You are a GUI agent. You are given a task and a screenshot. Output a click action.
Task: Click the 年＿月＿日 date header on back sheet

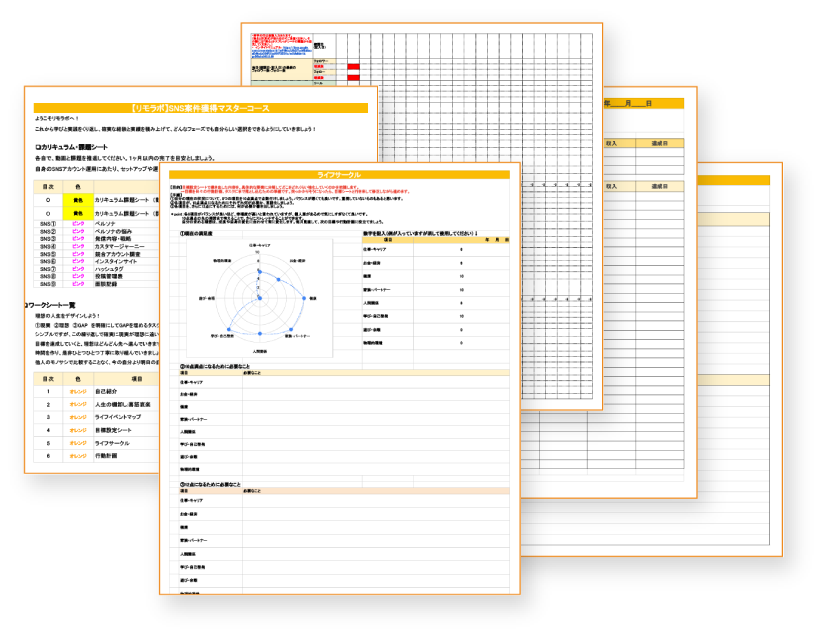click(x=628, y=104)
